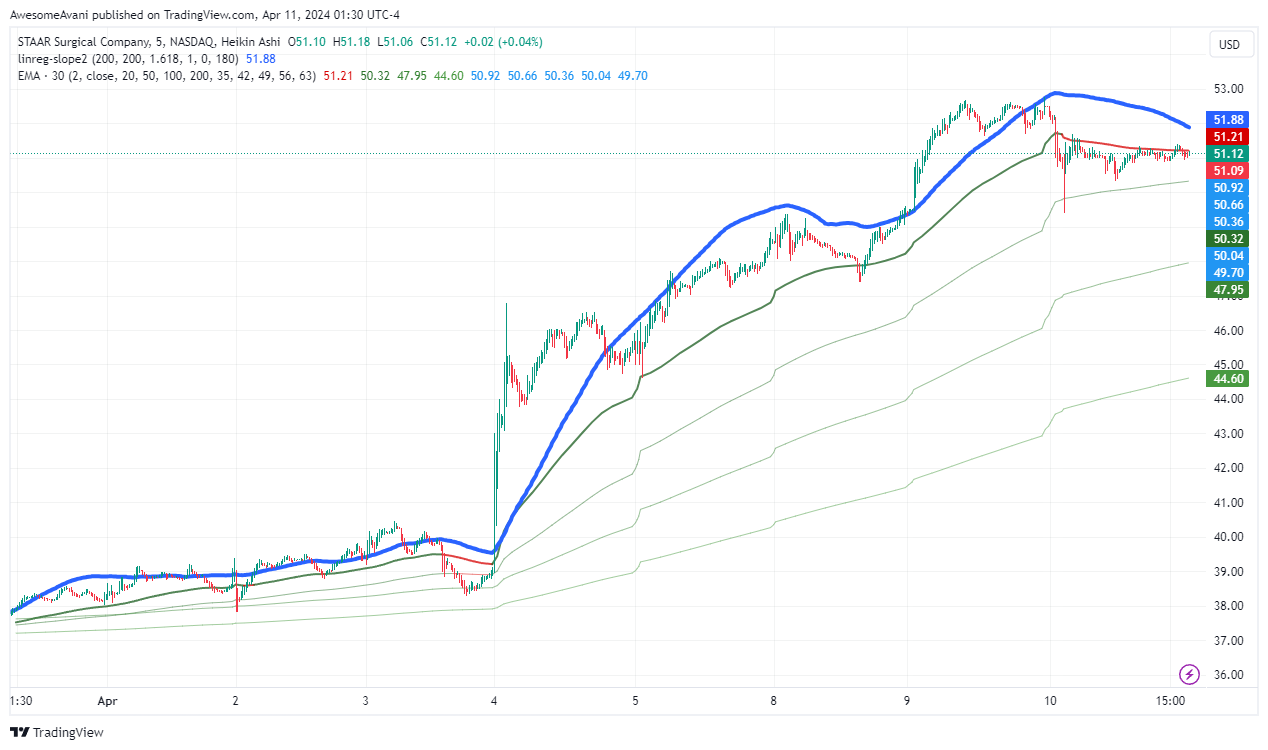Click the 43.00 price scale tick
Viewport: 1268px width, 750px height.
1228,433
